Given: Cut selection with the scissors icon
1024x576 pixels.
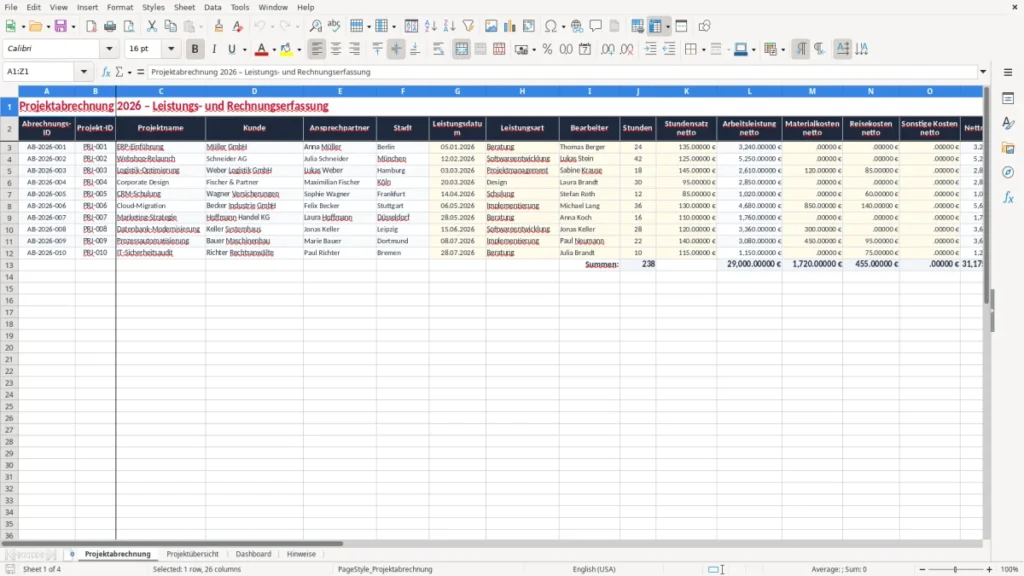Looking at the screenshot, I should pos(152,26).
